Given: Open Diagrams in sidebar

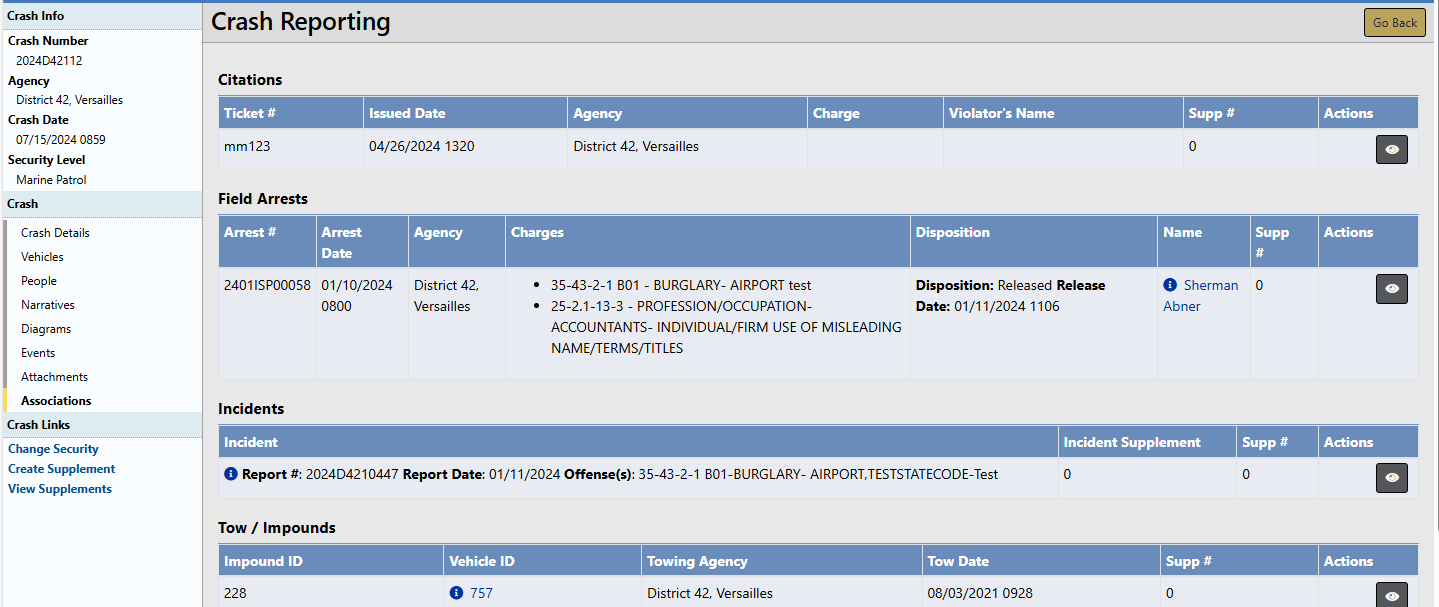Looking at the screenshot, I should pos(46,329).
